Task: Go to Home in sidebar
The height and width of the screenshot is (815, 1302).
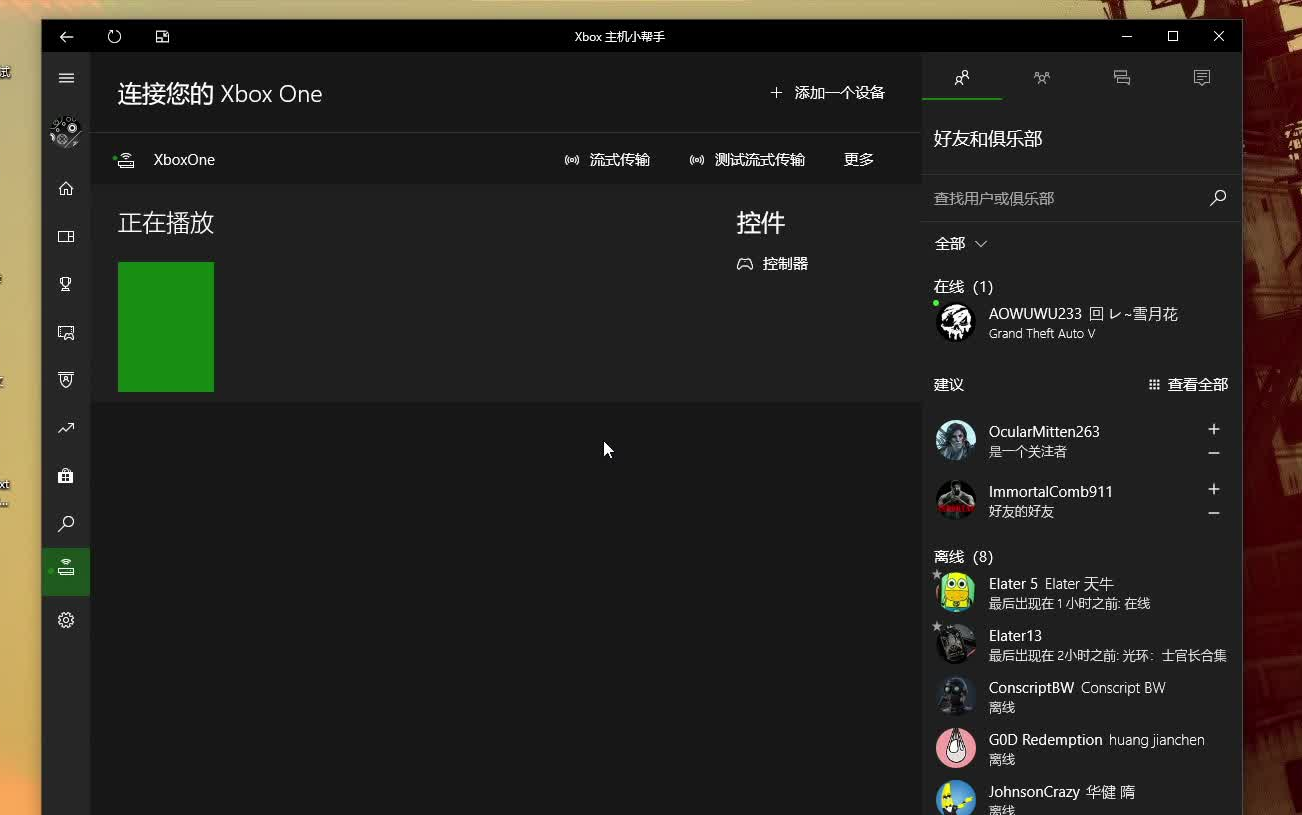Action: (66, 189)
